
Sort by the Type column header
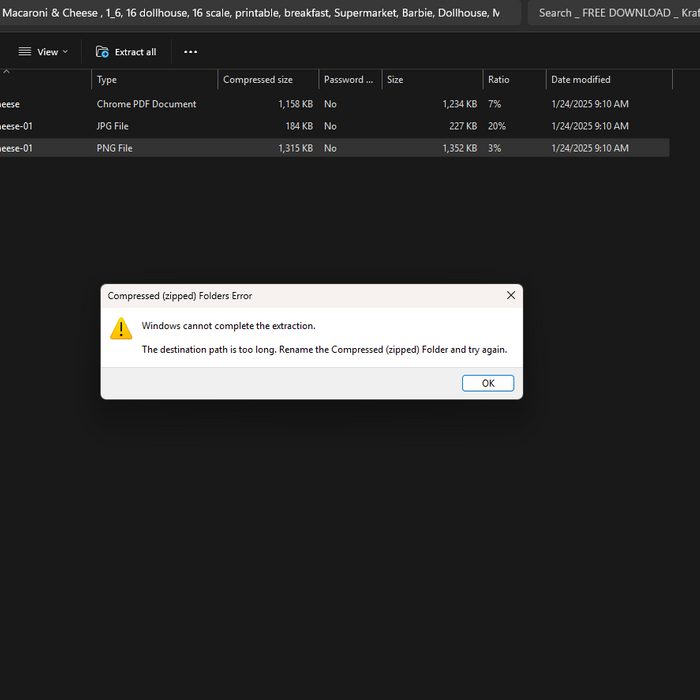[154, 79]
